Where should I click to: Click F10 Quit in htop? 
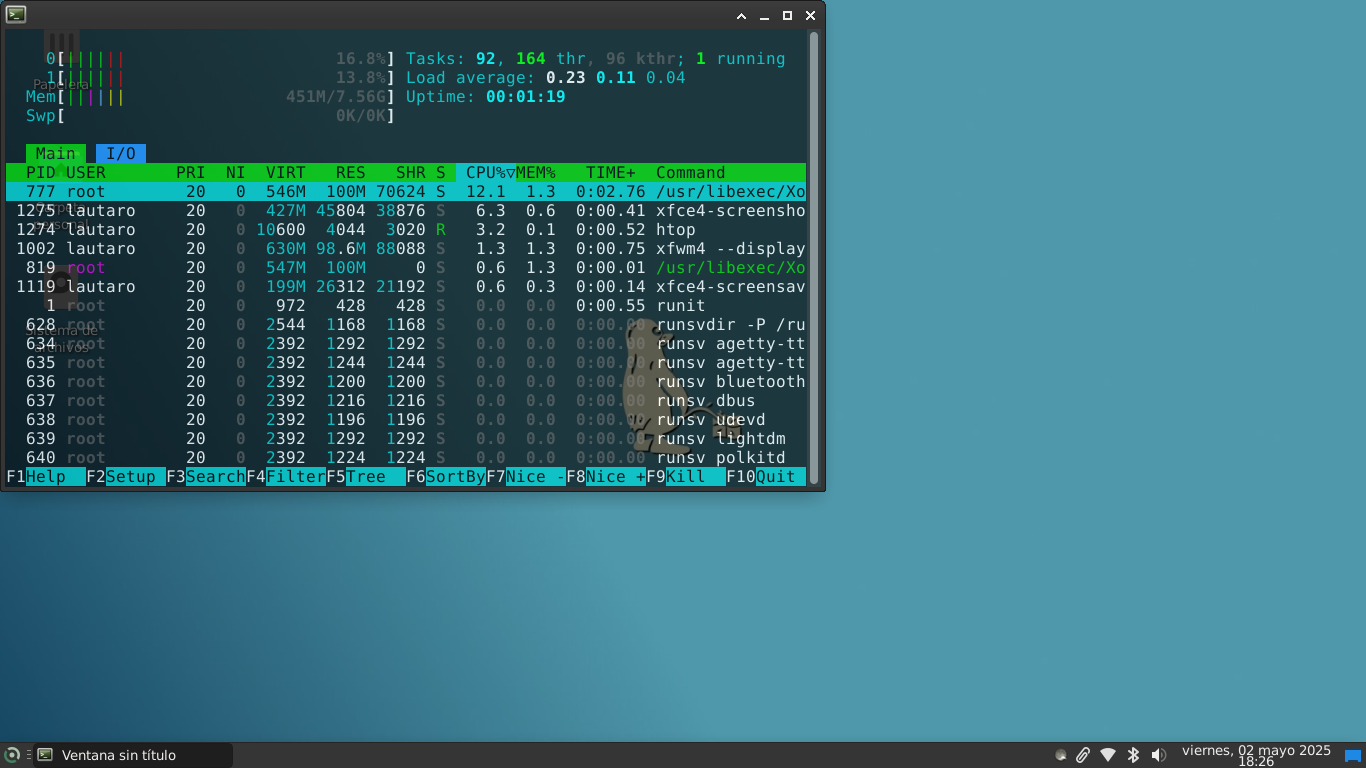(x=766, y=476)
